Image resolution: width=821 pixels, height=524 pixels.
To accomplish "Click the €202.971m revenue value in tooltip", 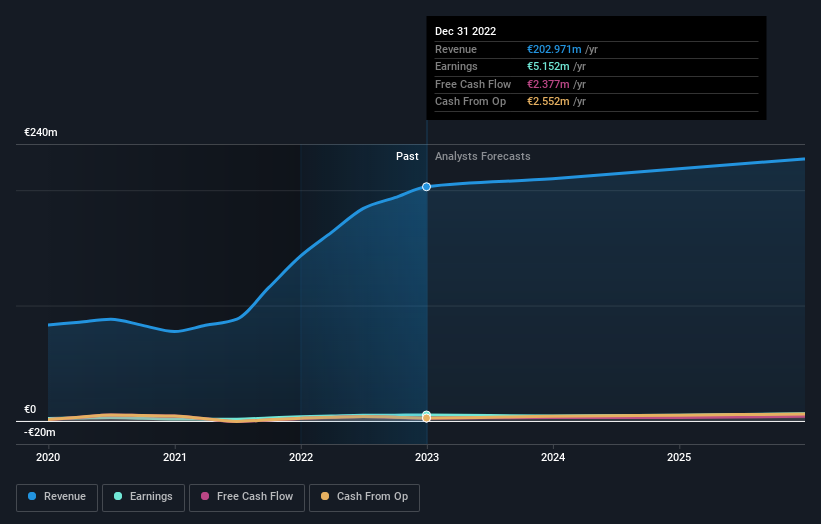I will [554, 49].
